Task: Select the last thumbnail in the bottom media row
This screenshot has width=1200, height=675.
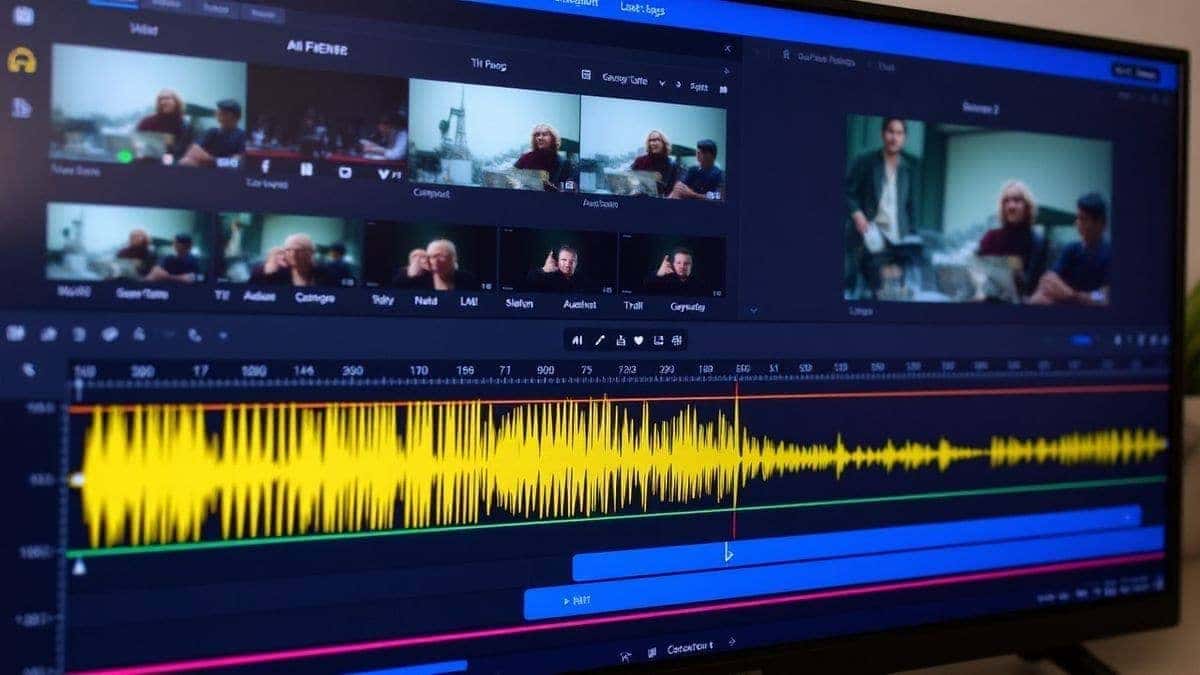Action: click(672, 264)
